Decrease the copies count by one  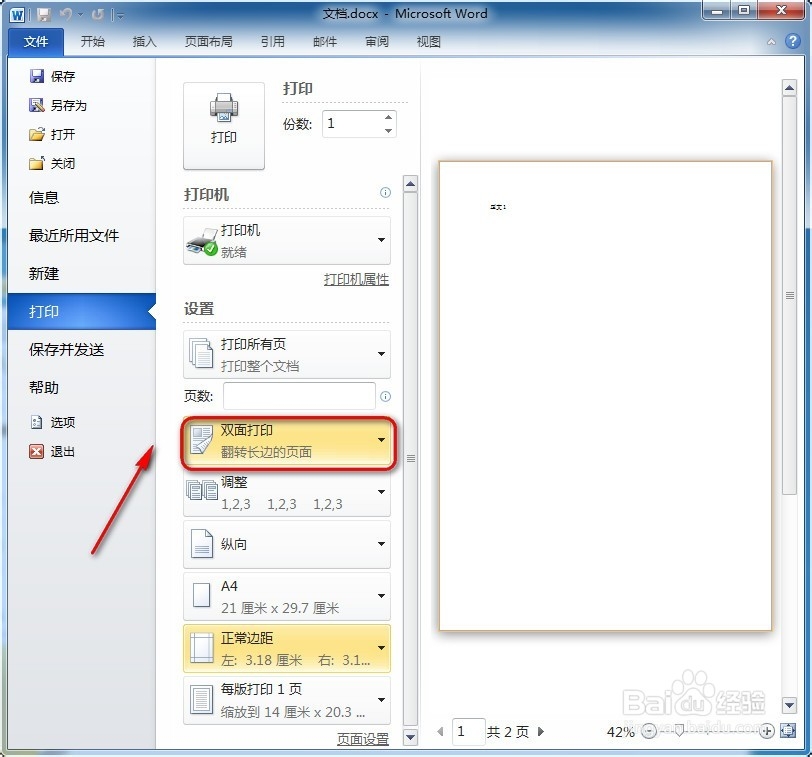(x=388, y=130)
